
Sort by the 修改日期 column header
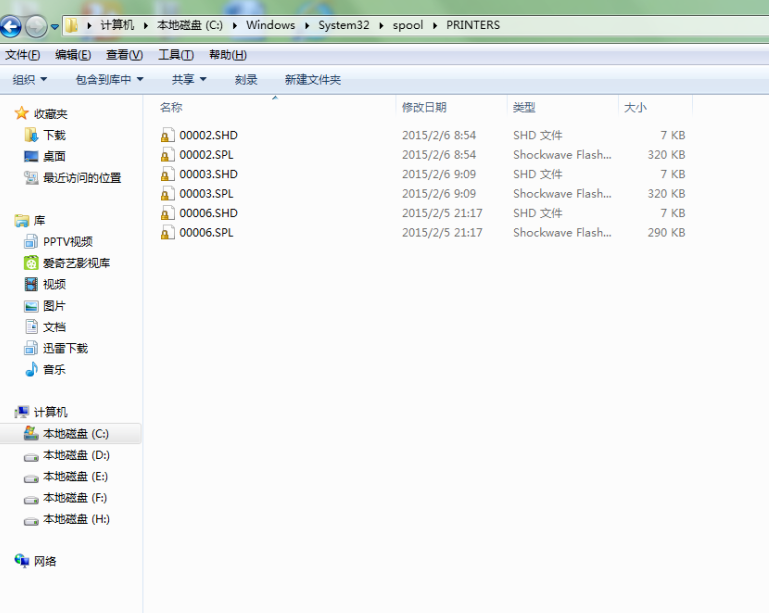tap(424, 107)
